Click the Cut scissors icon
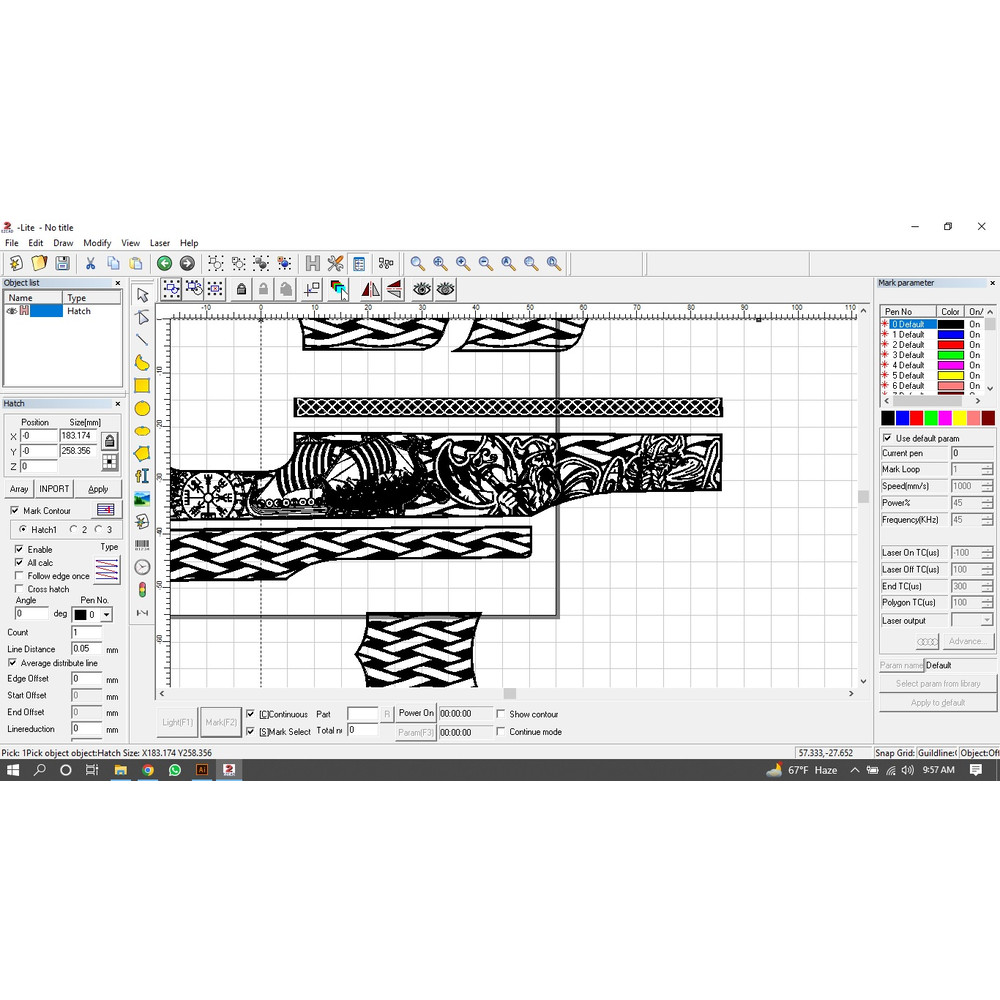Screen dimensions: 1000x1000 [90, 264]
